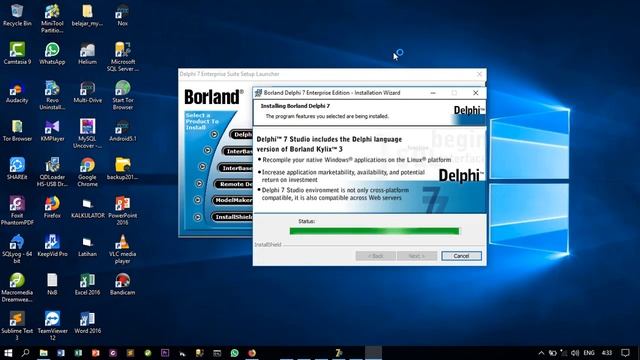Open Microsoft SQL Server shortcut

click(x=122, y=57)
